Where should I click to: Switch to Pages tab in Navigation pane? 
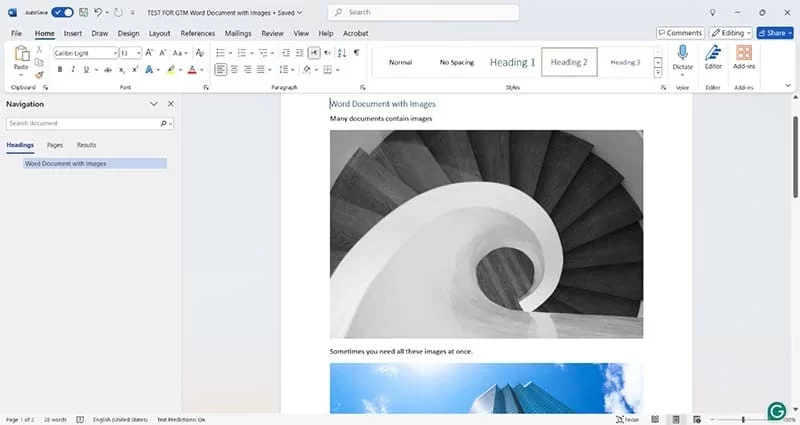tap(55, 145)
